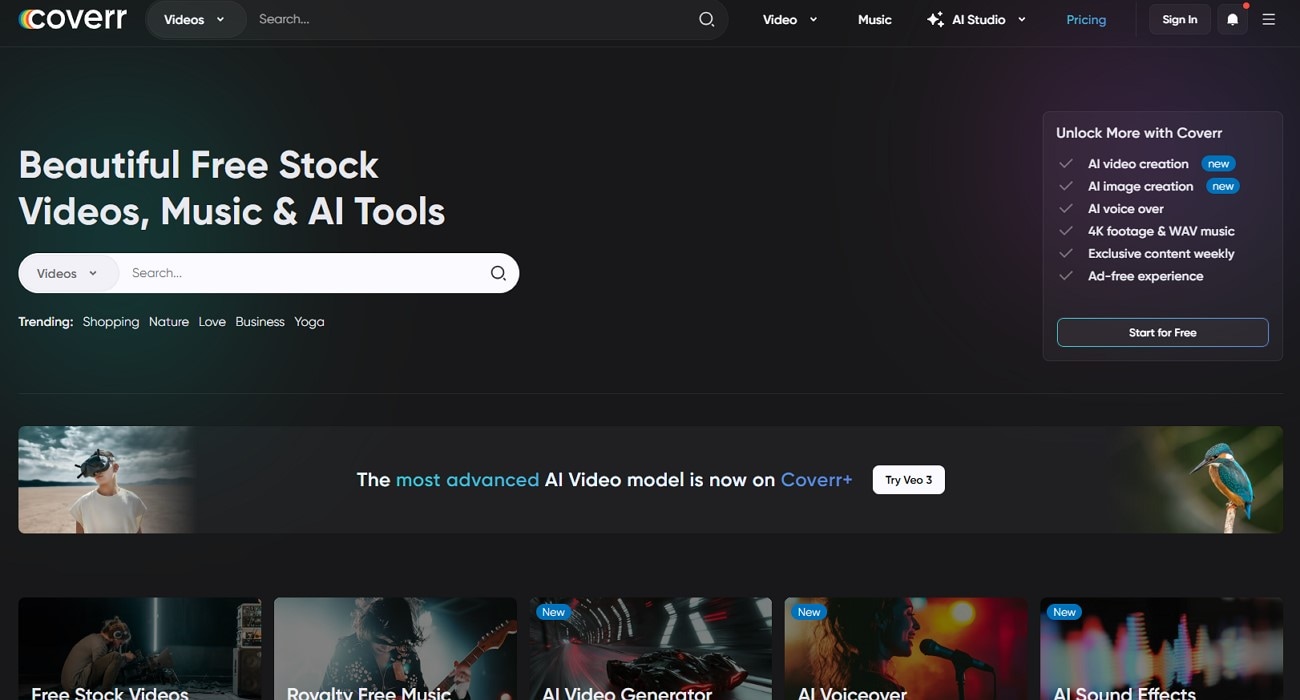
Task: Select trending tag Nature
Action: 169,322
